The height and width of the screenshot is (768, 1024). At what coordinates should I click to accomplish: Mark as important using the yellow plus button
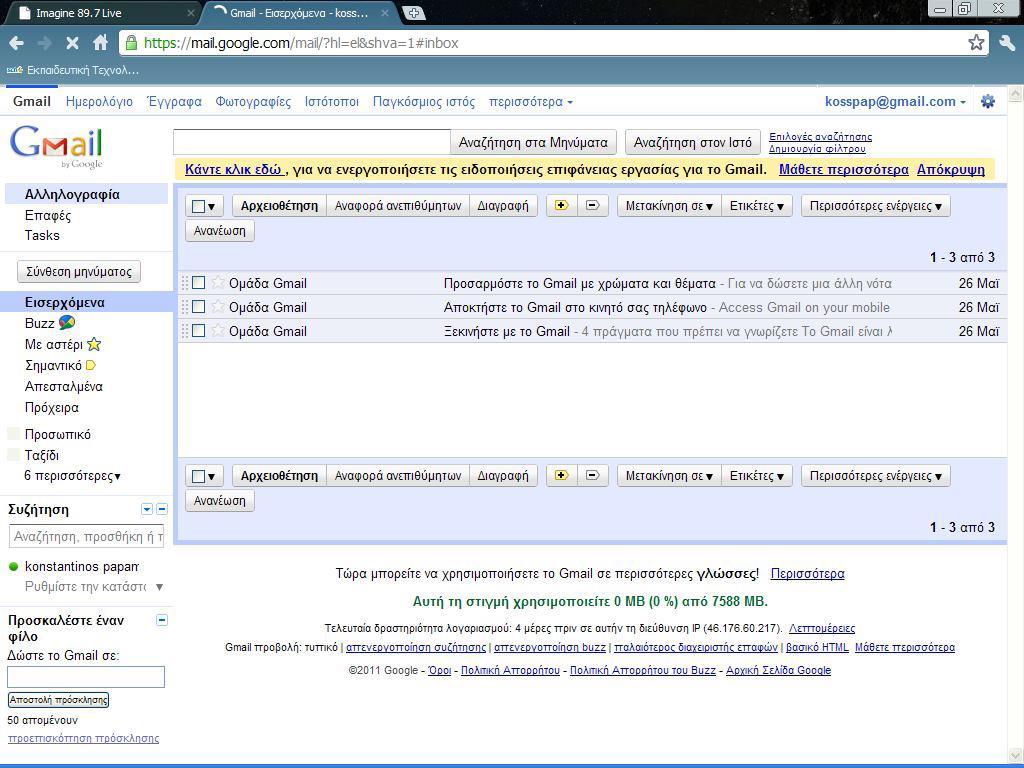[x=561, y=206]
